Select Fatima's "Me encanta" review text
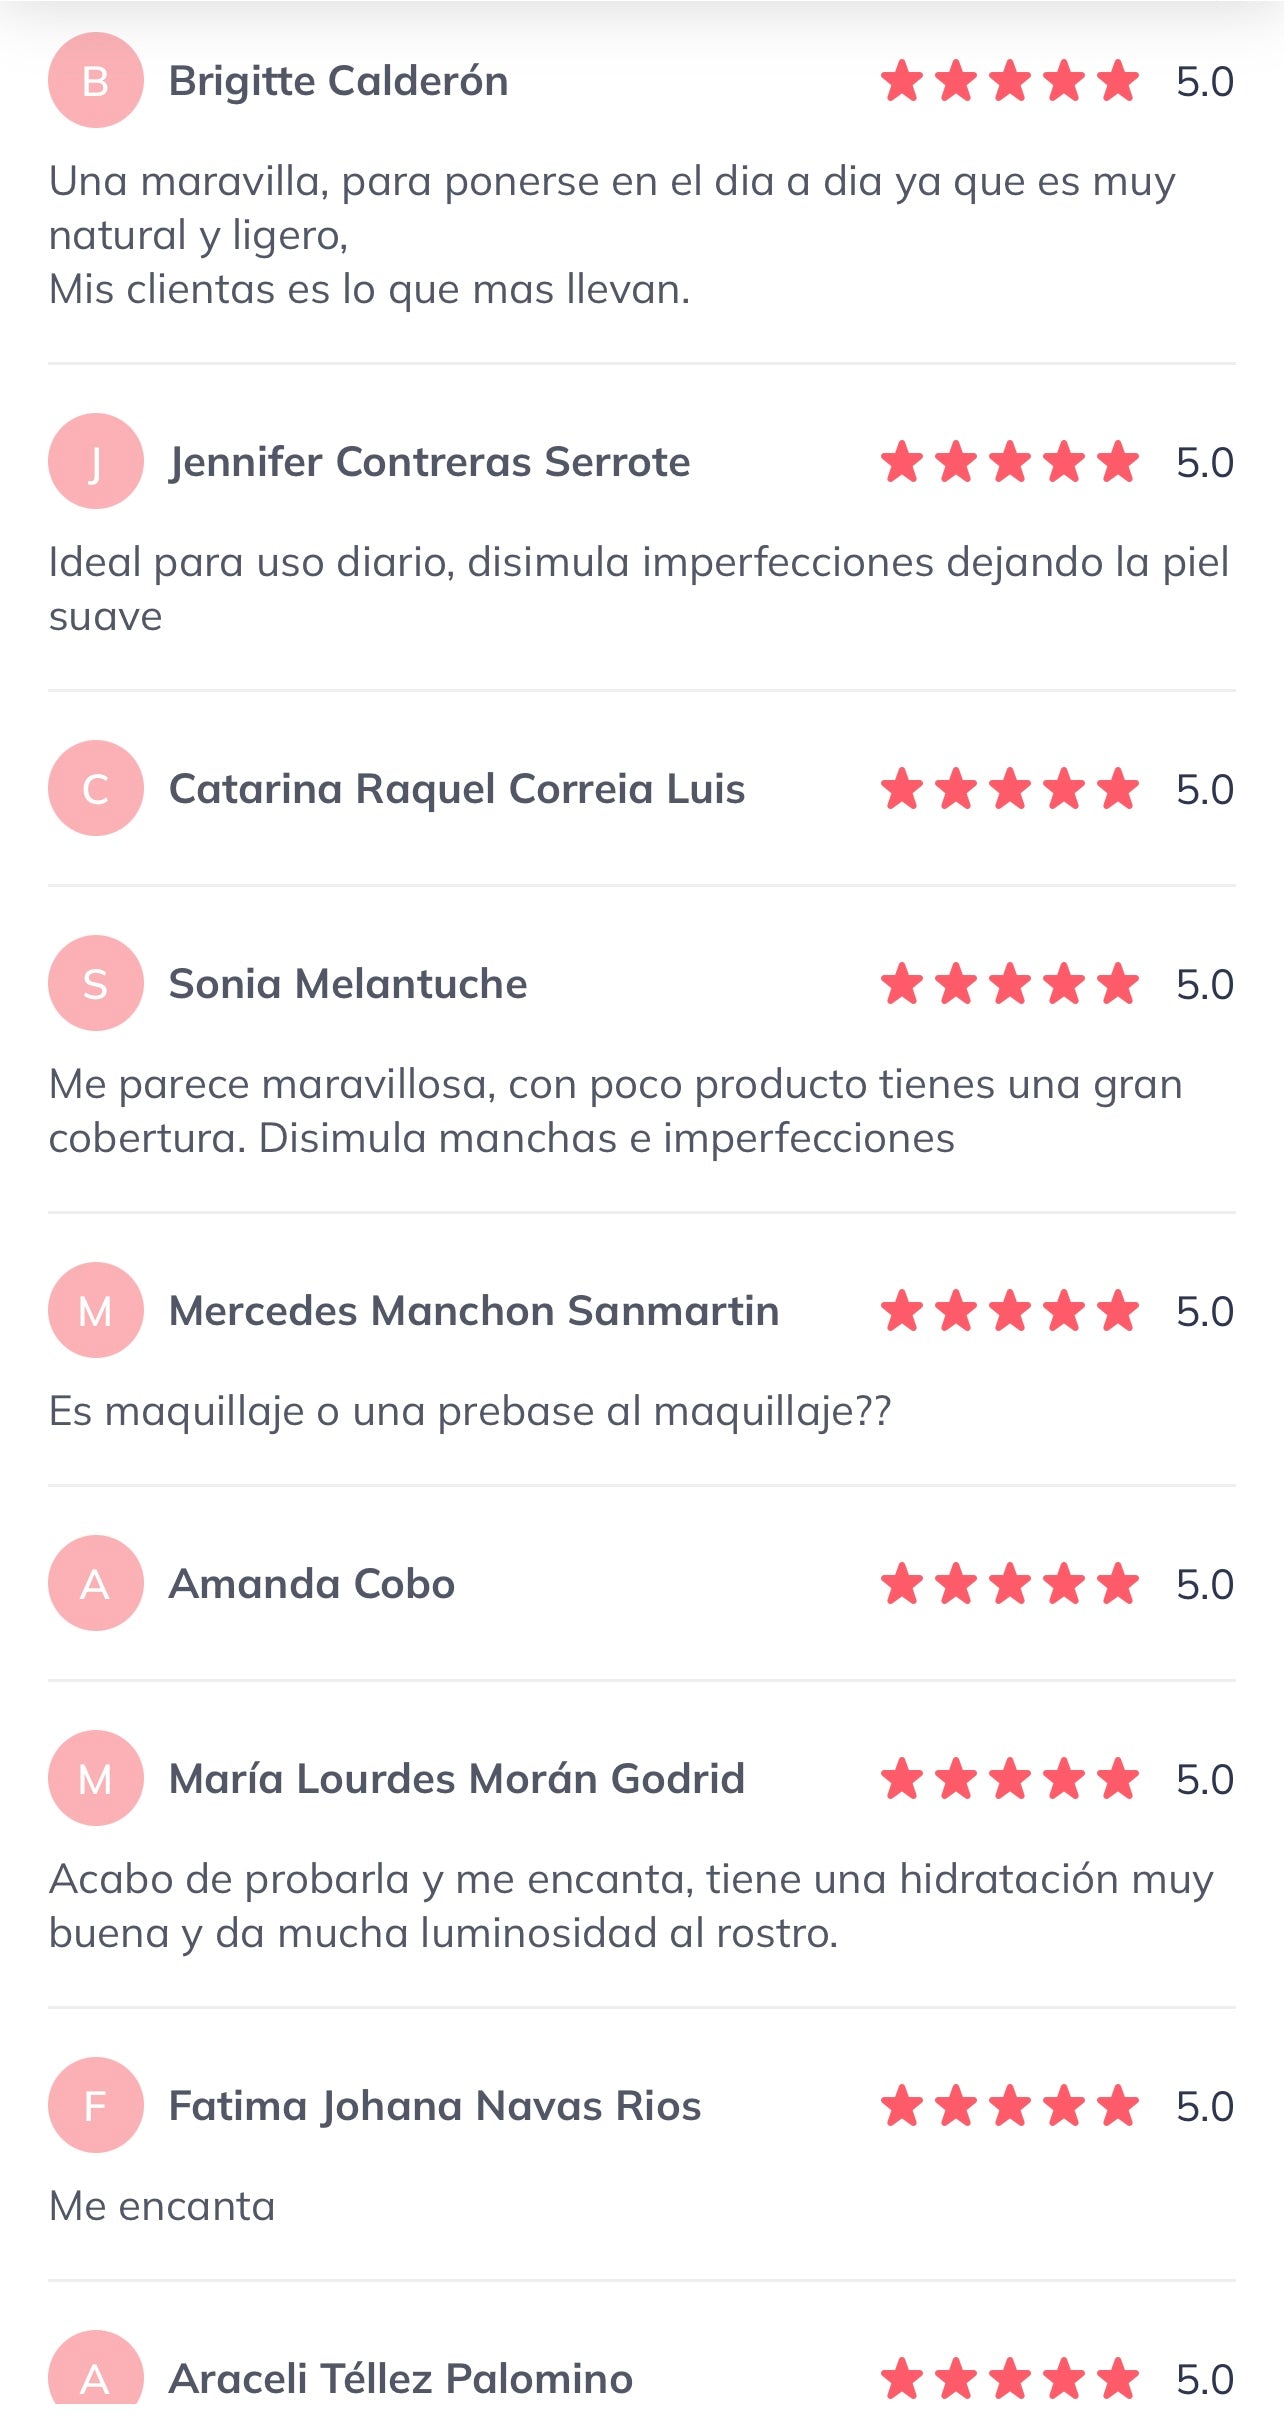Screen dimensions: 1284x2436 [162, 2206]
